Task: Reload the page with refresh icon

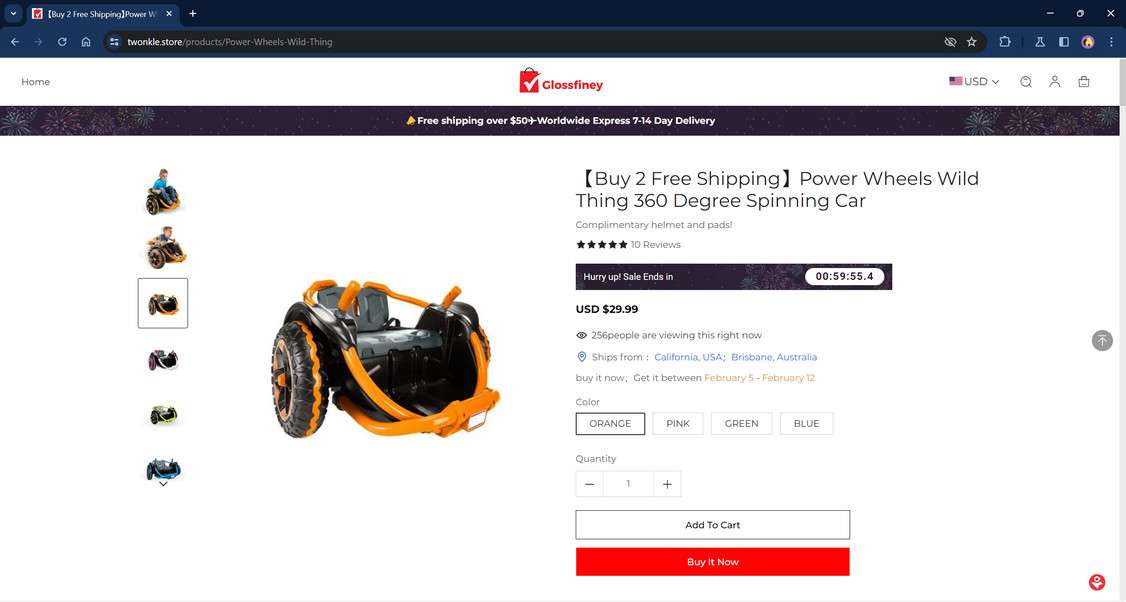Action: (62, 42)
